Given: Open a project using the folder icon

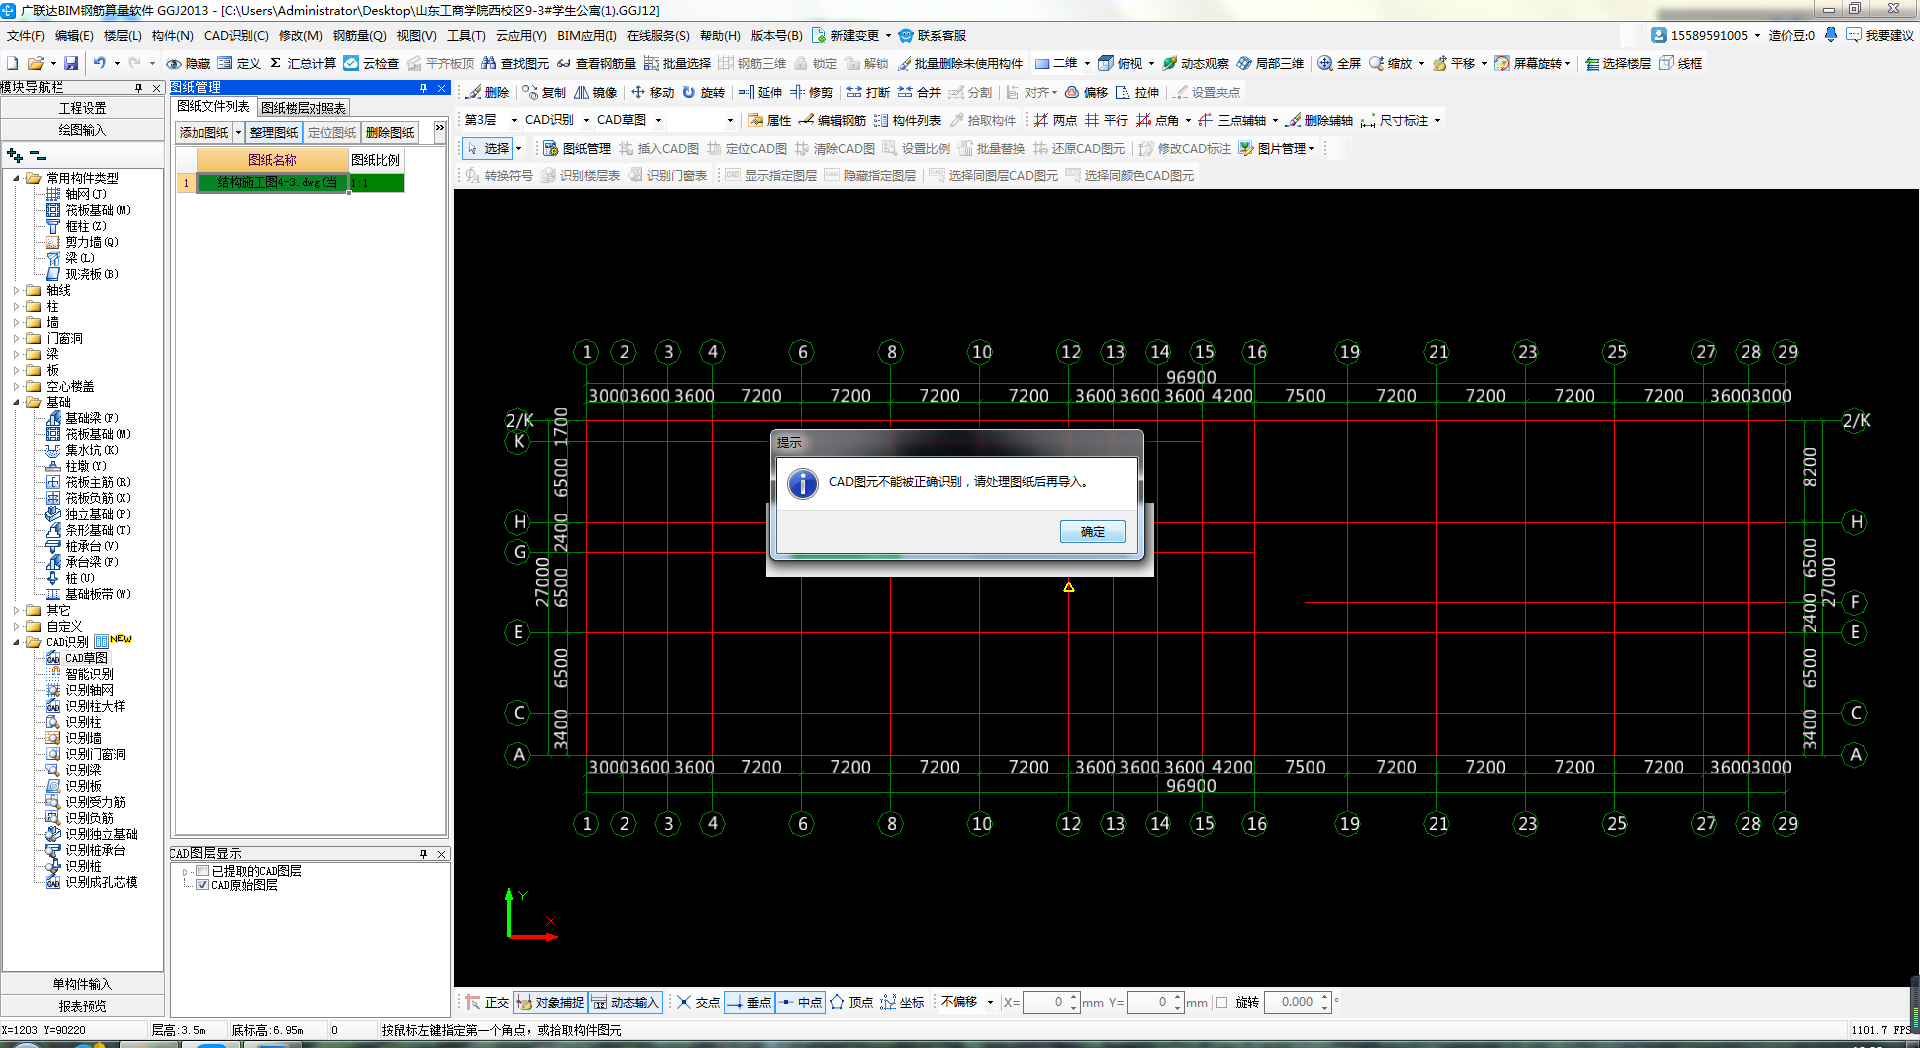Looking at the screenshot, I should tap(36, 63).
